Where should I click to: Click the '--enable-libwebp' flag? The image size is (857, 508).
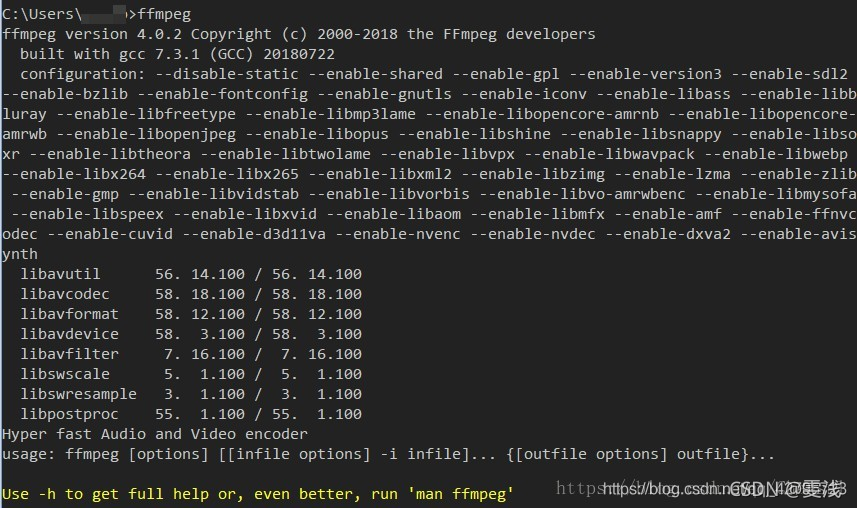[776, 154]
